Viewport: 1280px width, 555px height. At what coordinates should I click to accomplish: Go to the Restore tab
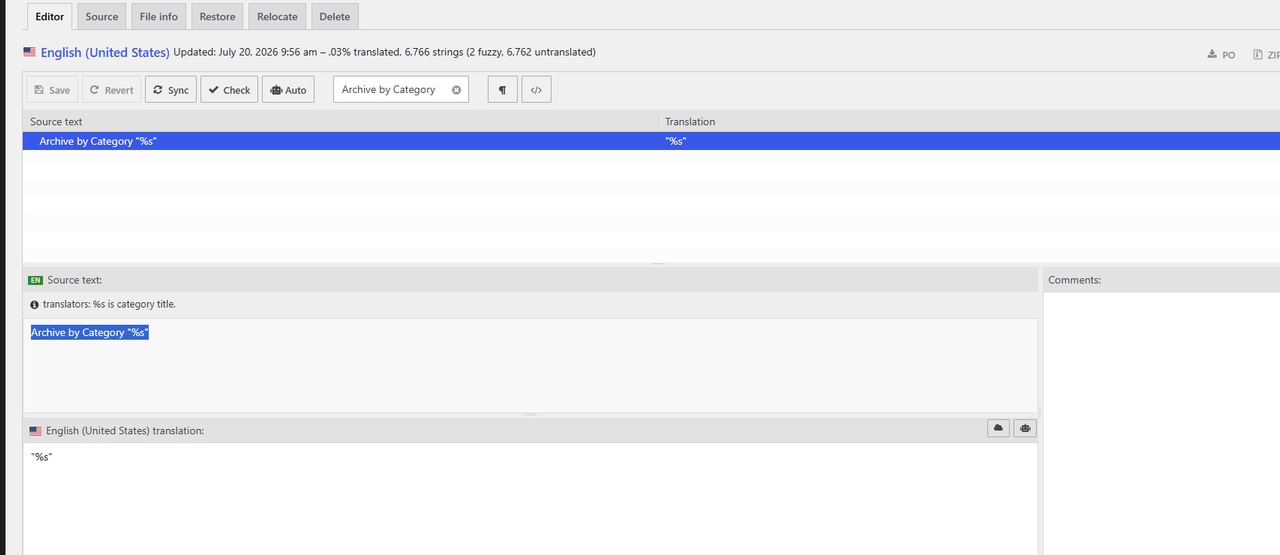tap(217, 16)
